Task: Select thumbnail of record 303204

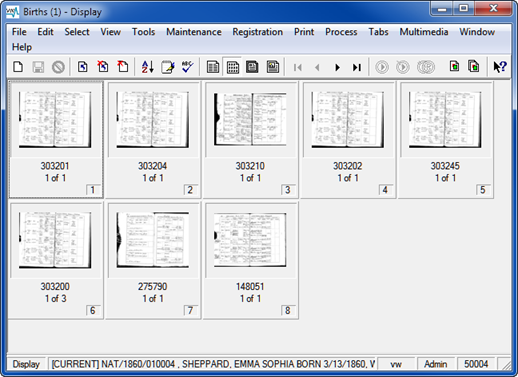Action: pos(153,120)
